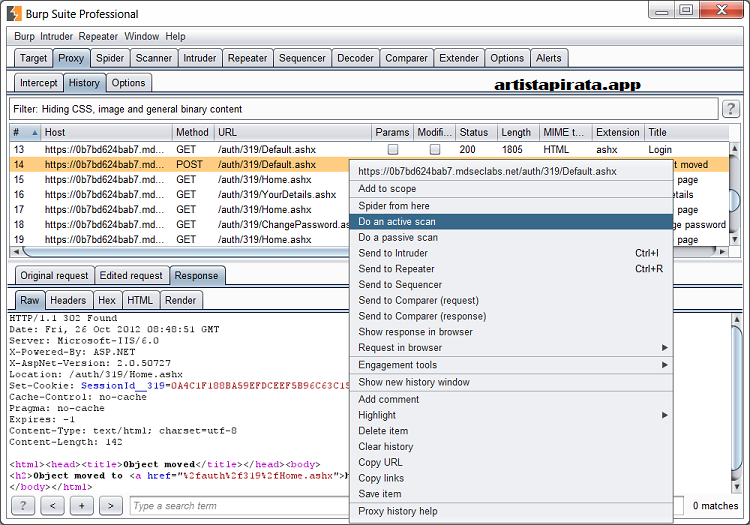750x525 pixels.
Task: Sort by the Status column header
Action: (476, 132)
